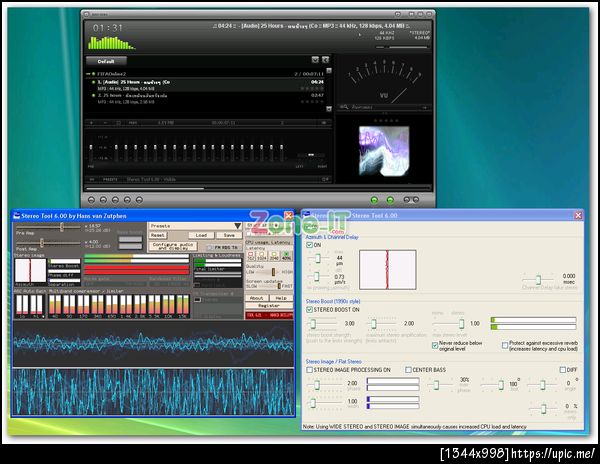Toggle the FM RDS TX checkbox
Viewport: 600px width, 464px height.
(x=210, y=247)
